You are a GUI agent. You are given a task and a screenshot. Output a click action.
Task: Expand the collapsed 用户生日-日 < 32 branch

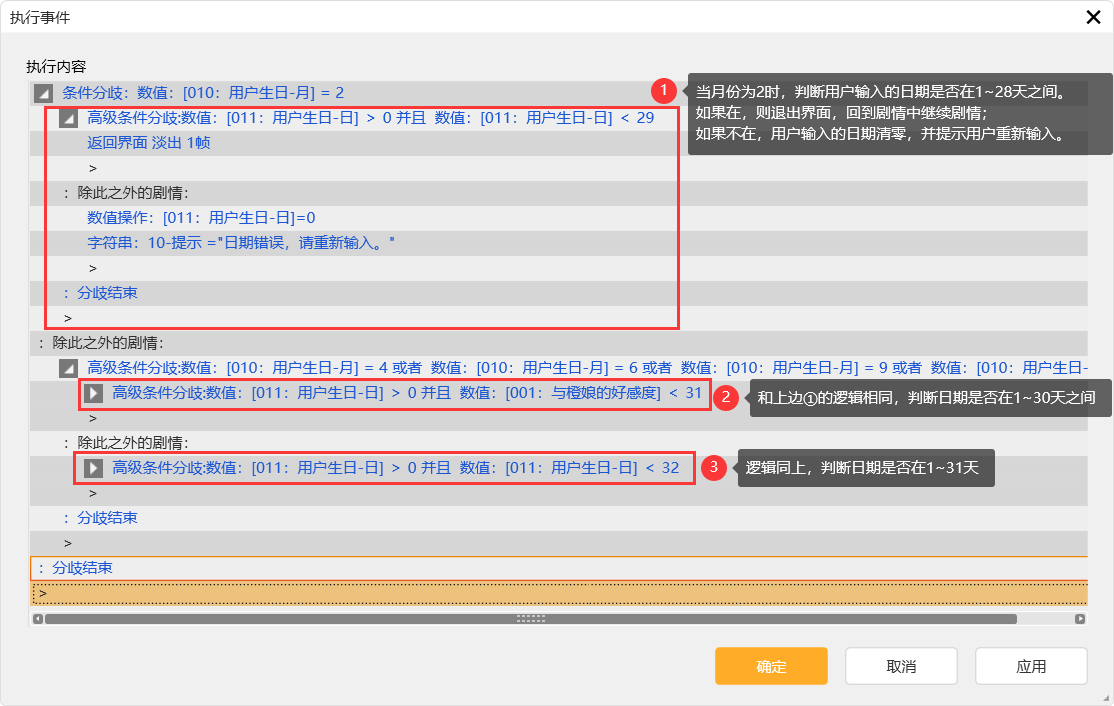point(94,468)
